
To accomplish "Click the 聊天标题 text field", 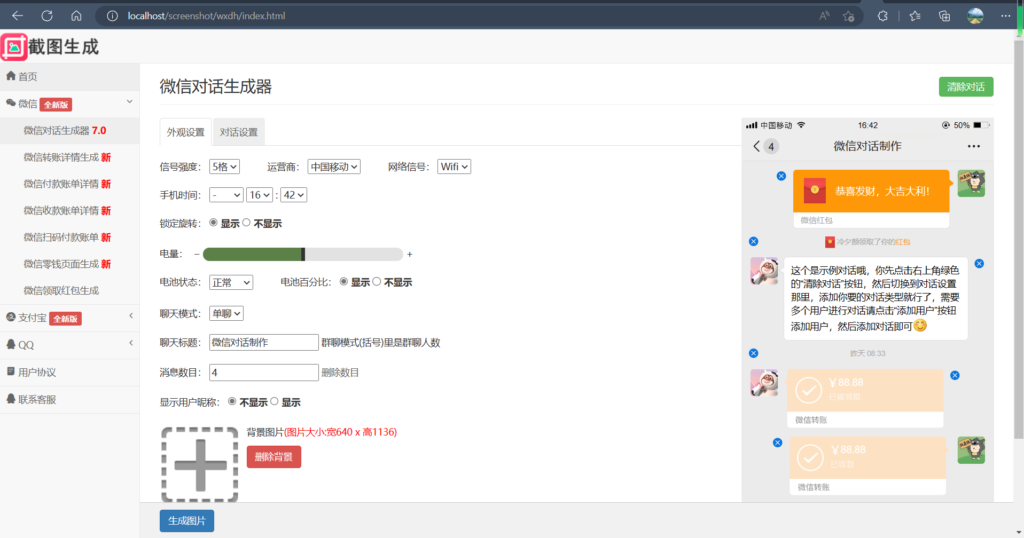I will click(264, 342).
